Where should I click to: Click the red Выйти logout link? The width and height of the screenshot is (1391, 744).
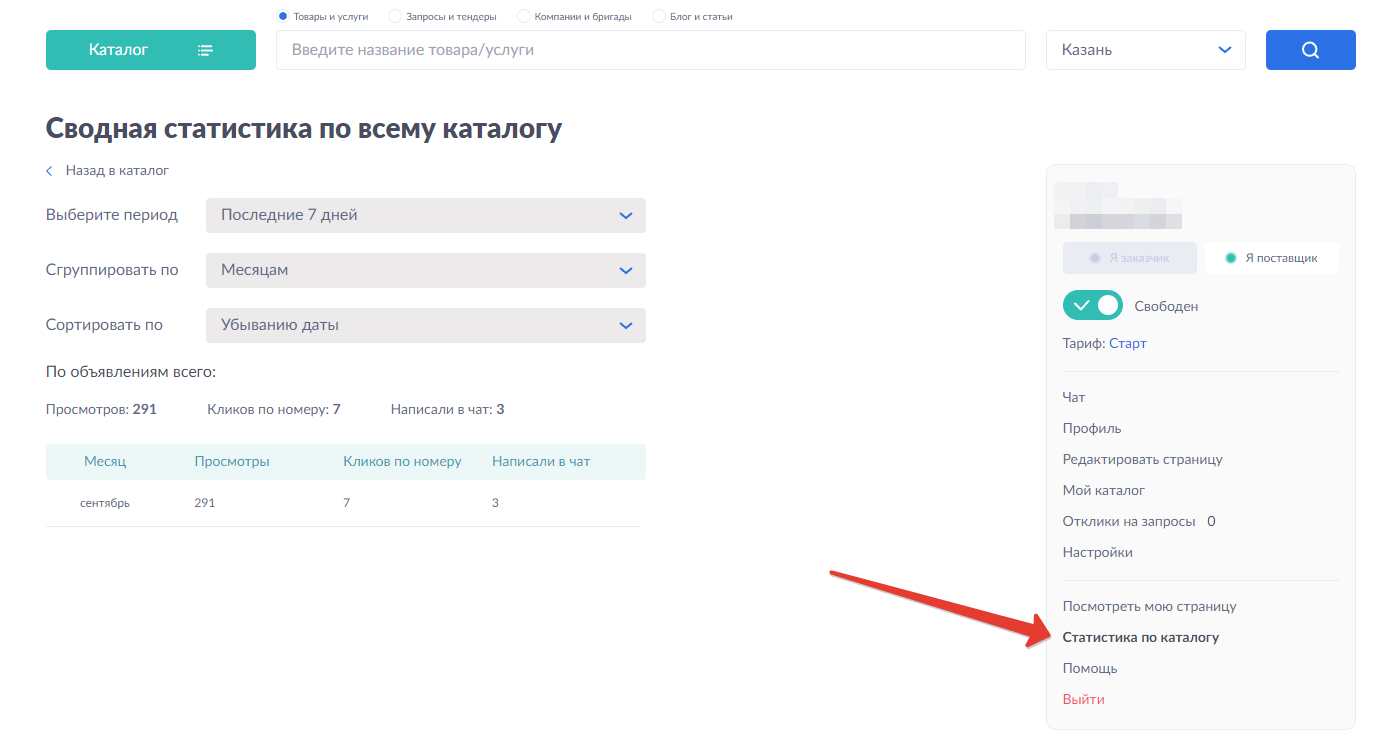[x=1083, y=699]
